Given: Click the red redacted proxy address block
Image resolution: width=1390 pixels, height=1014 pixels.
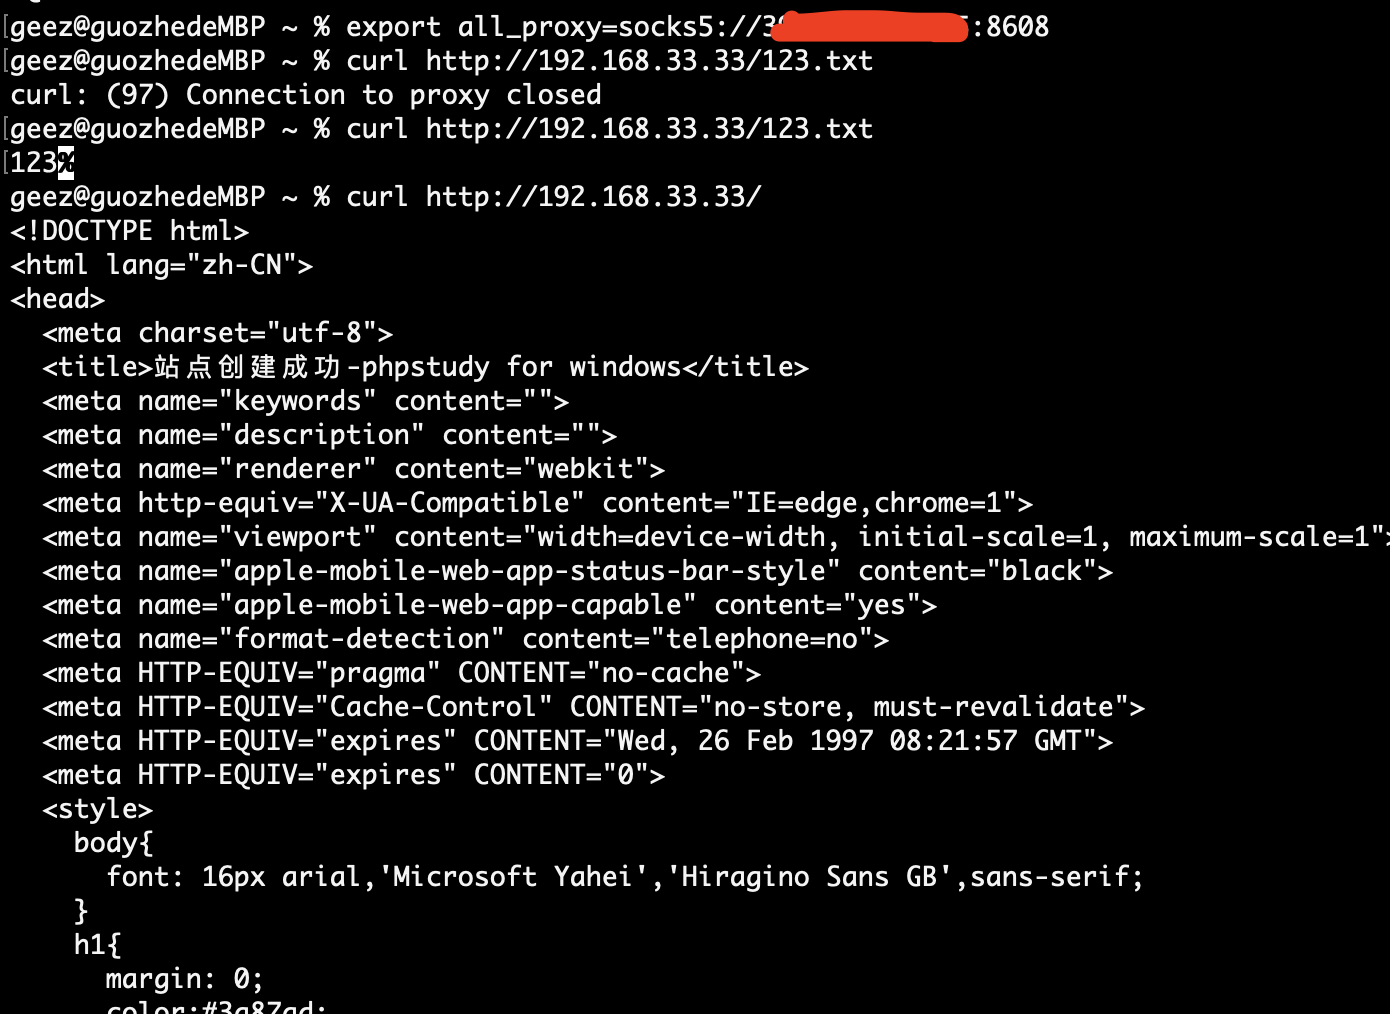Looking at the screenshot, I should [x=870, y=26].
